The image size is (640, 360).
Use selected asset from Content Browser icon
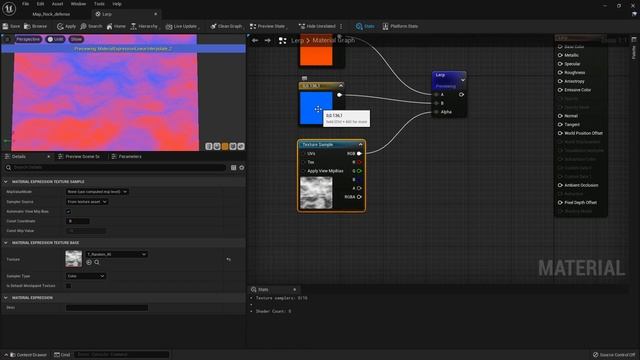pos(89,262)
